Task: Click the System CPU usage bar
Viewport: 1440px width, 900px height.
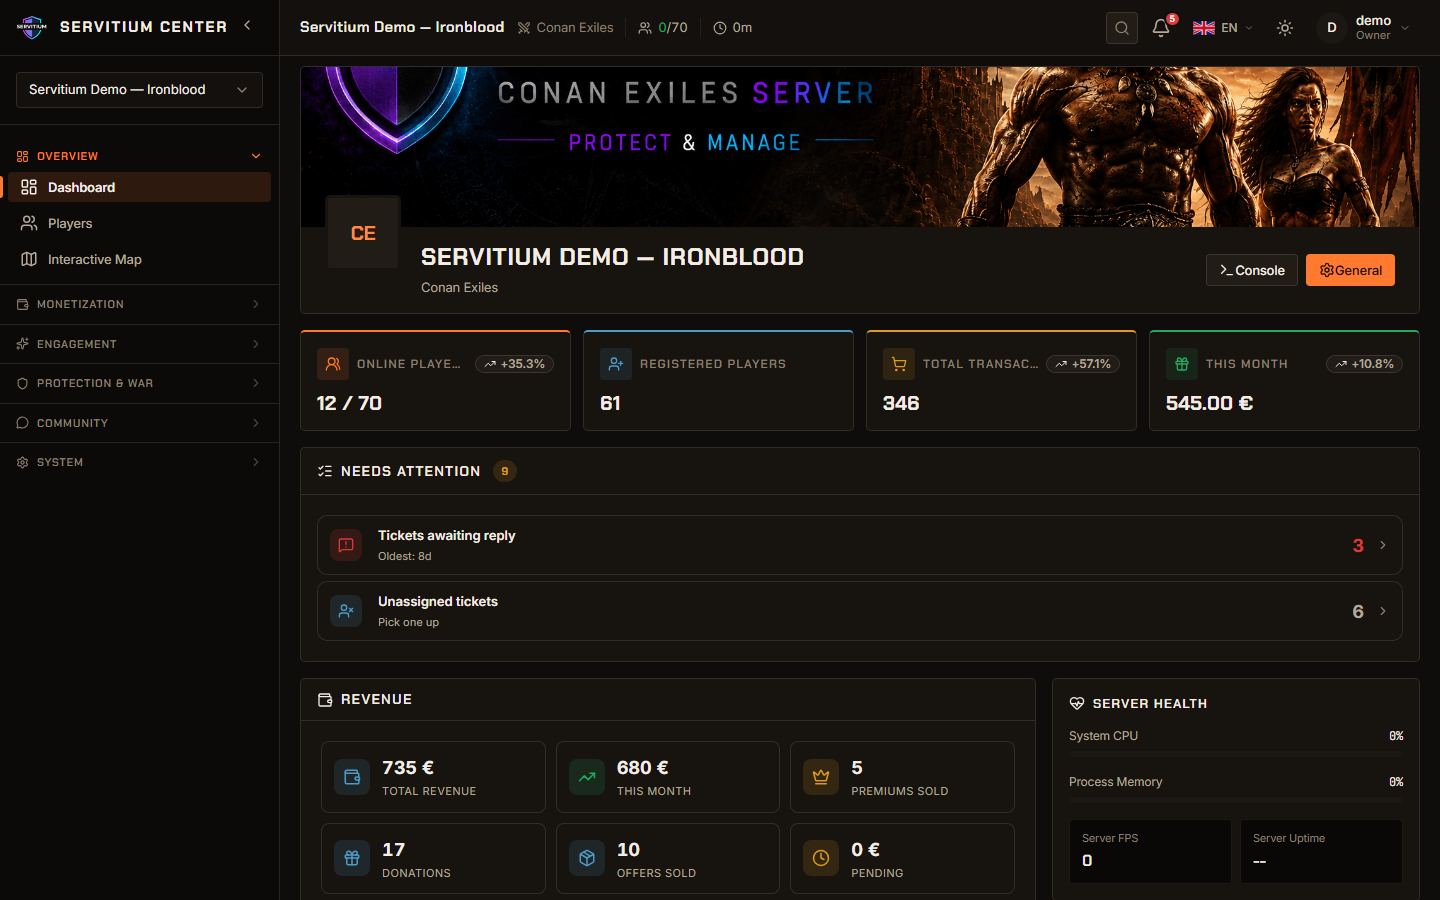Action: (x=1236, y=753)
